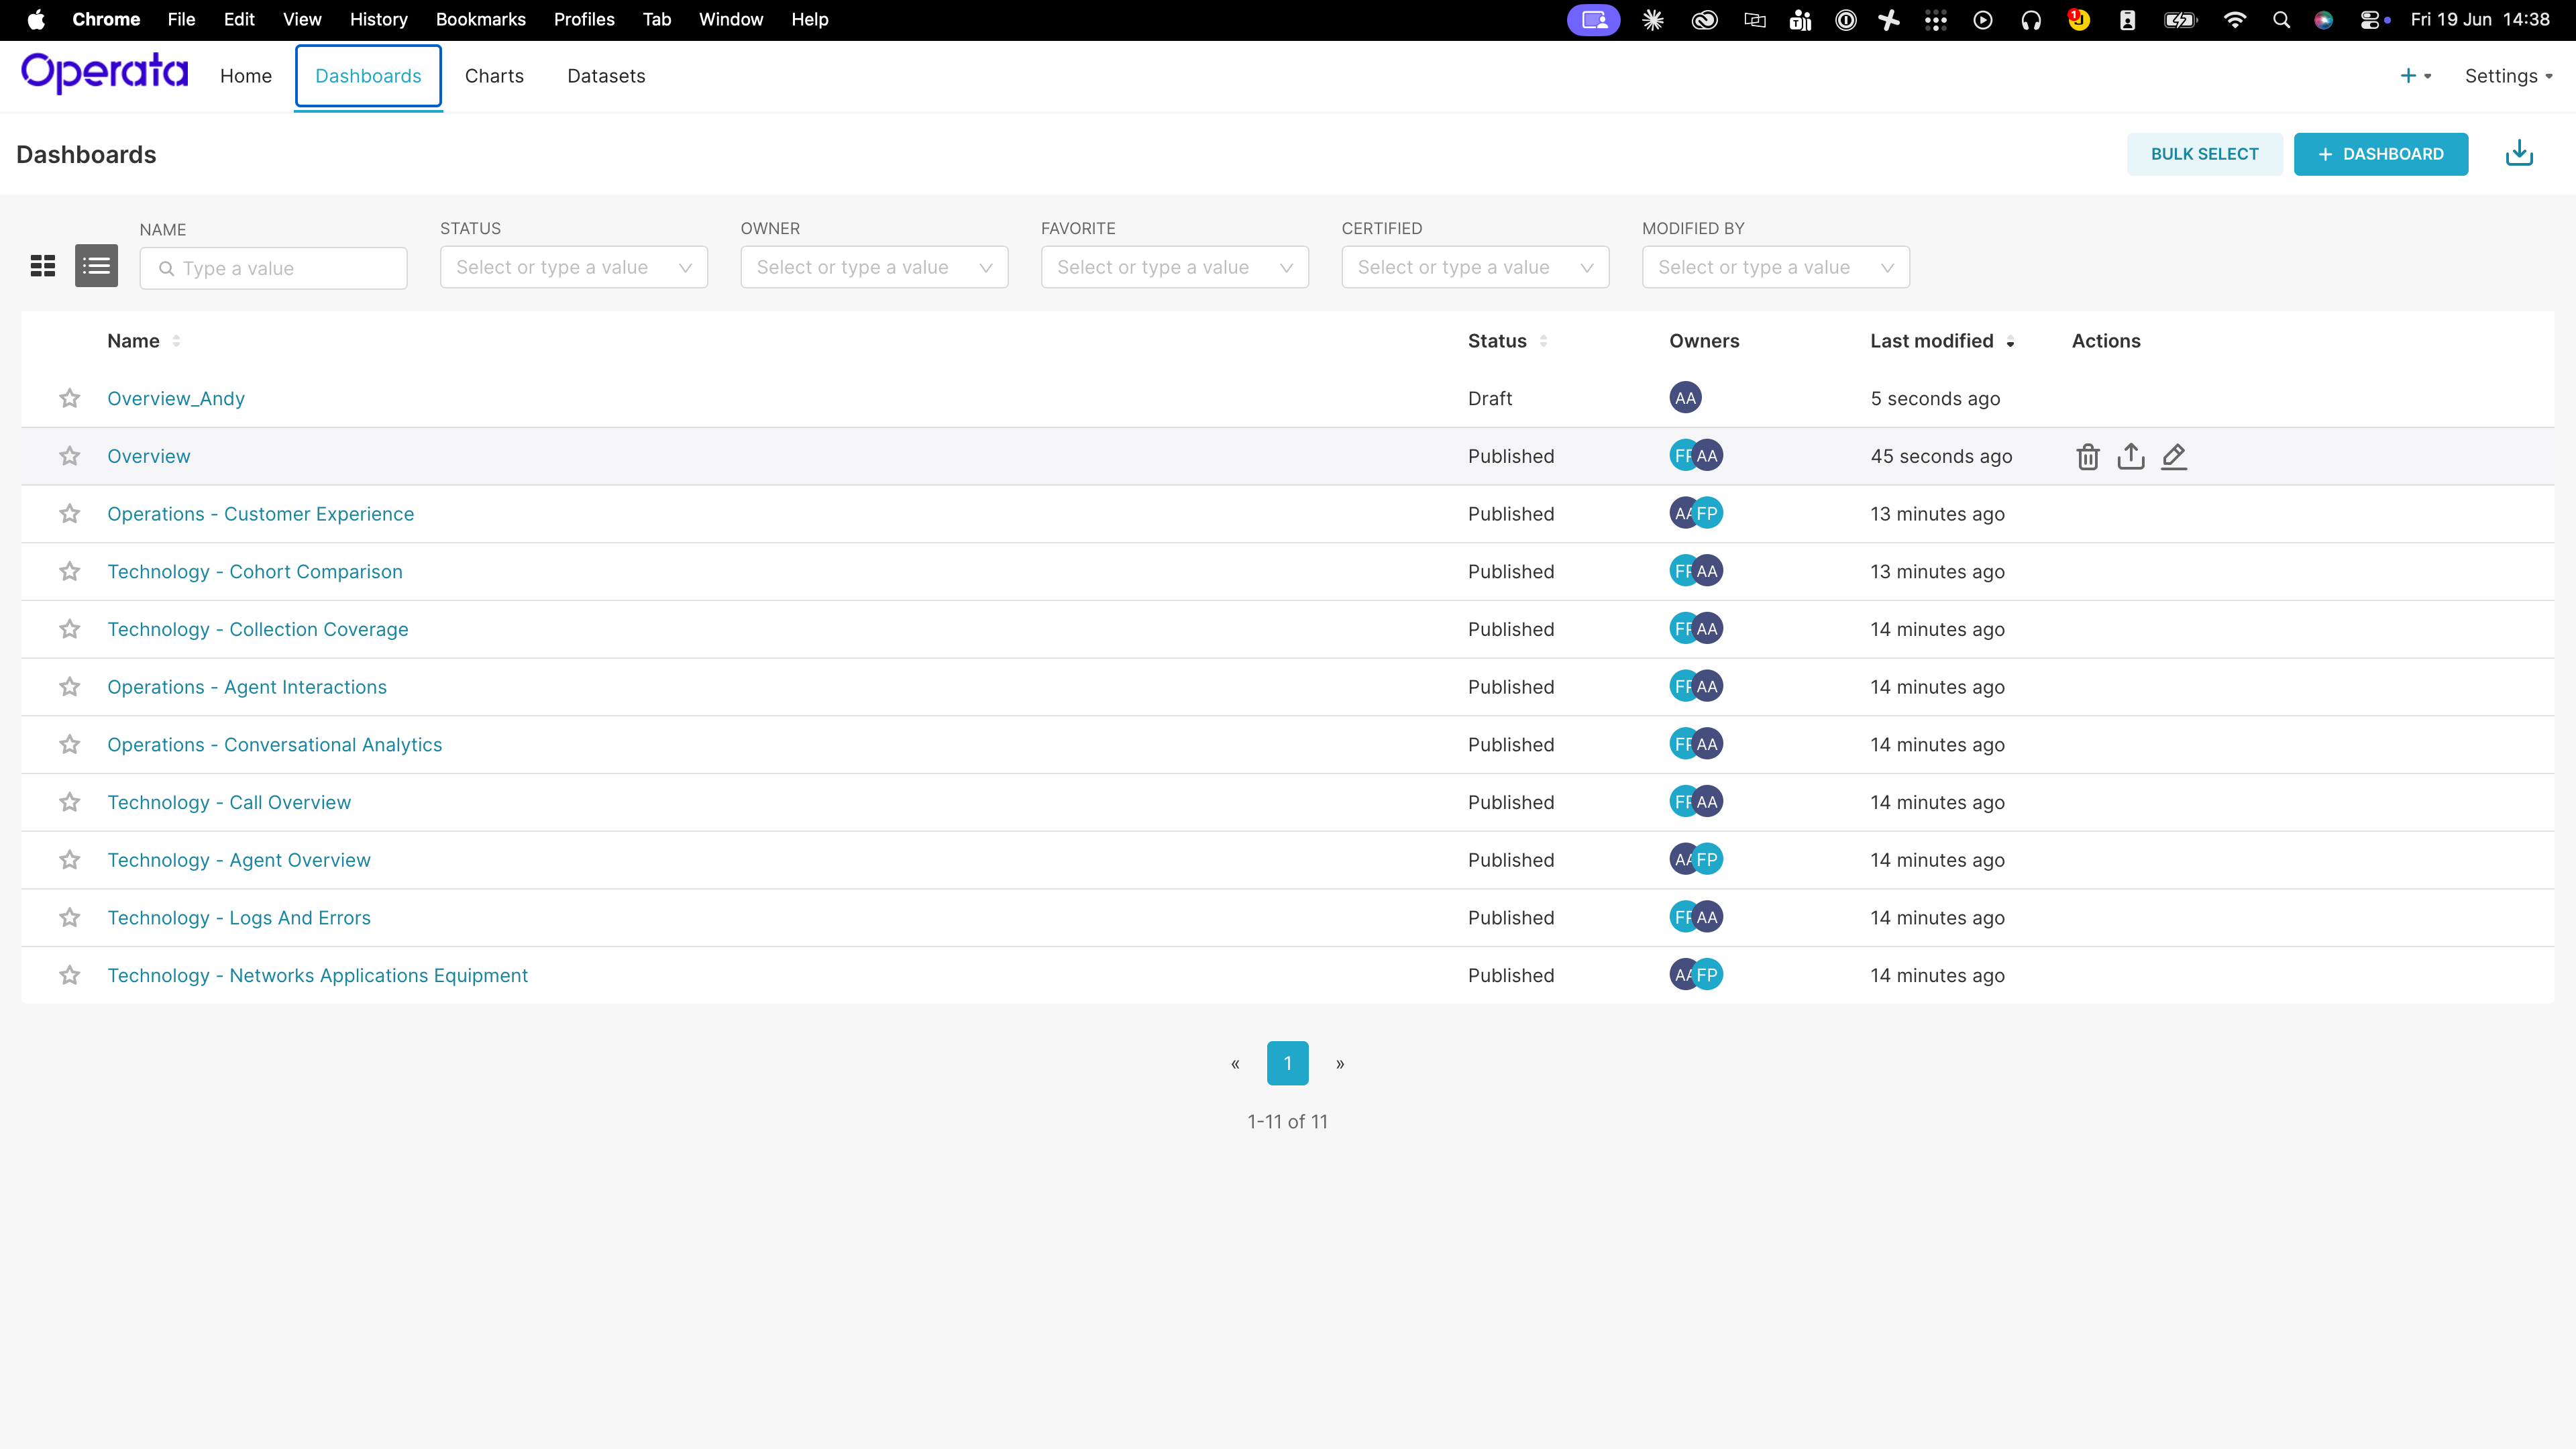Favorite the Overview_Andy dashboard
Screen dimensions: 2576x1449
point(69,398)
